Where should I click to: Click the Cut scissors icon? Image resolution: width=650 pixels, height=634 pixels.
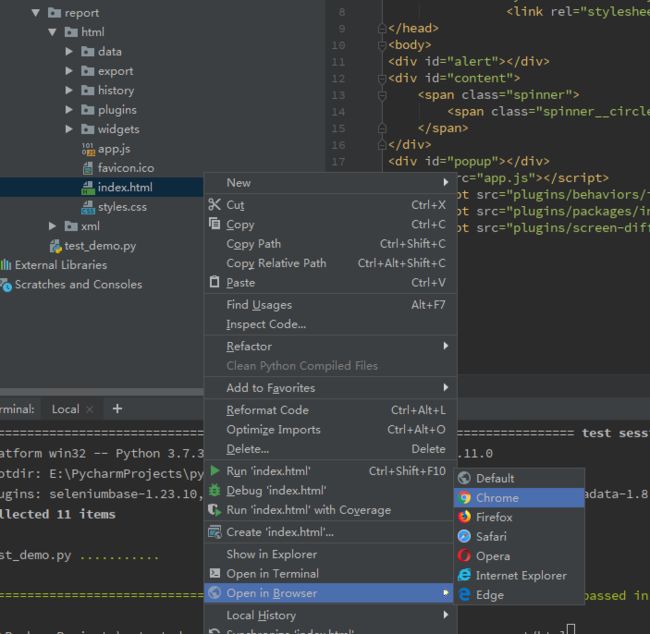point(214,204)
